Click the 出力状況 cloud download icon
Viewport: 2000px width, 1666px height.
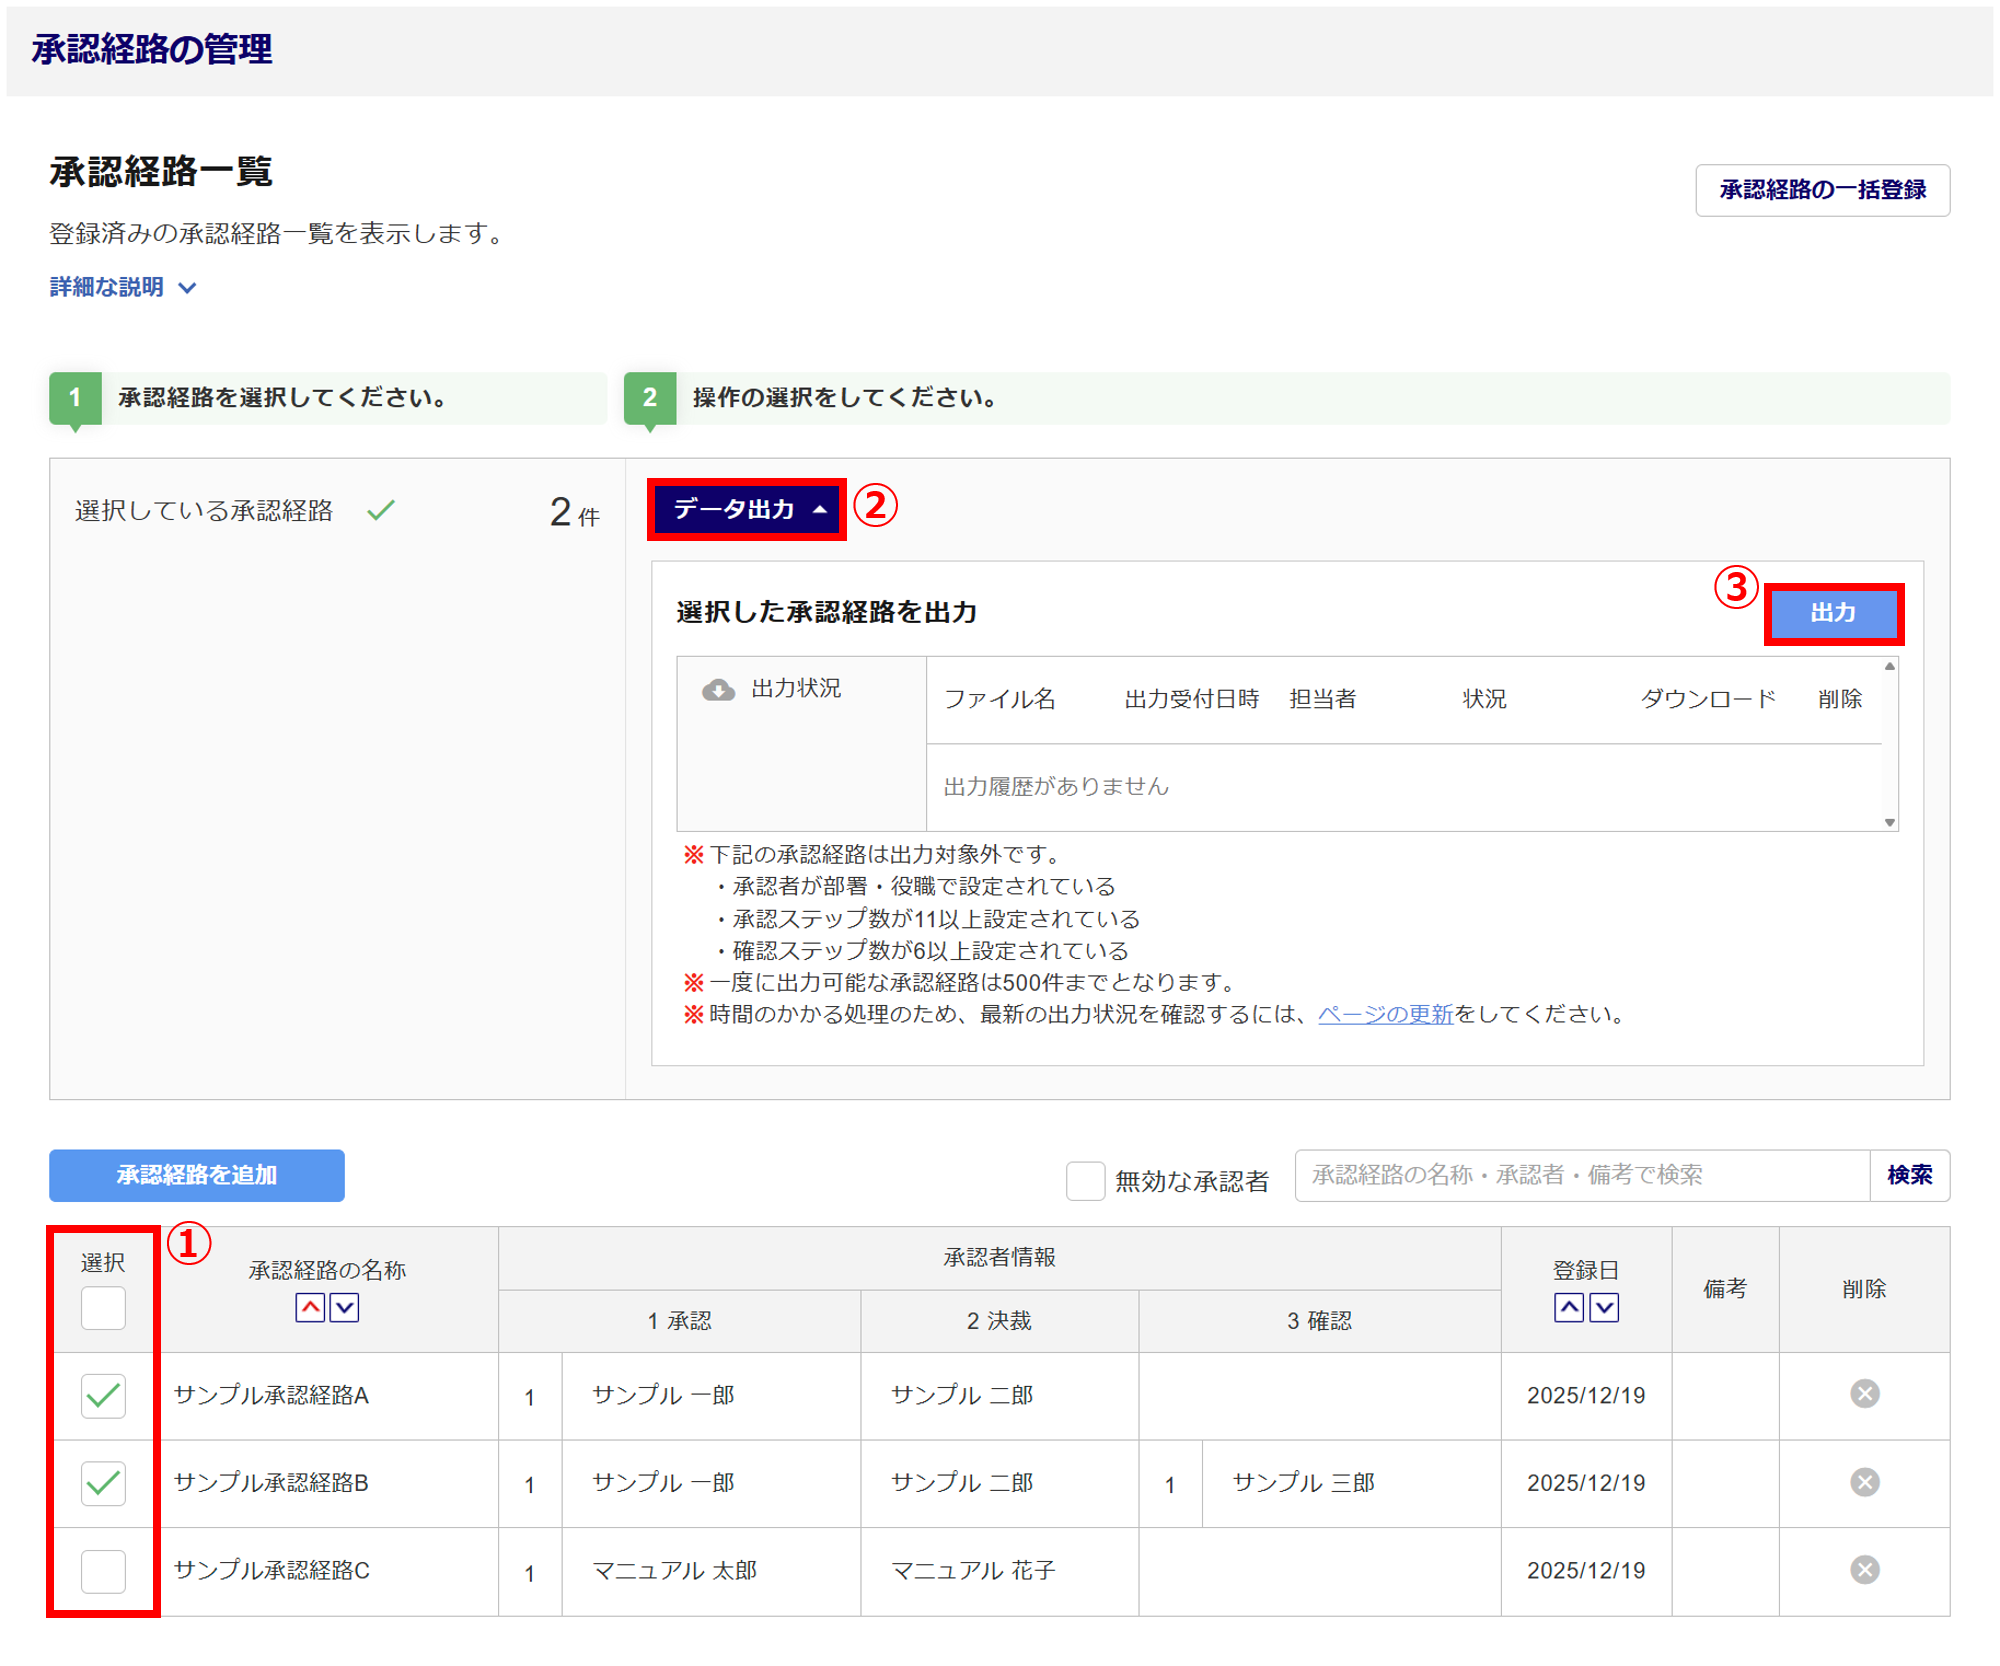coord(718,689)
